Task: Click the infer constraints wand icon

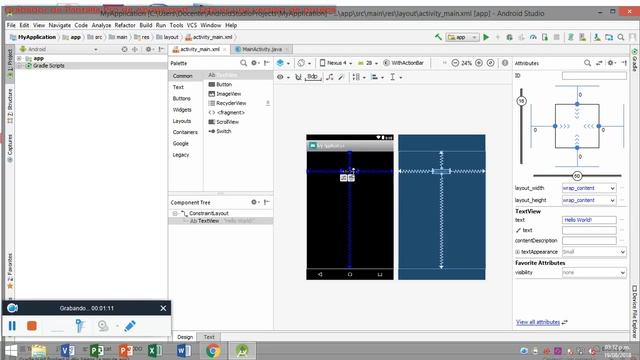Action: point(341,77)
